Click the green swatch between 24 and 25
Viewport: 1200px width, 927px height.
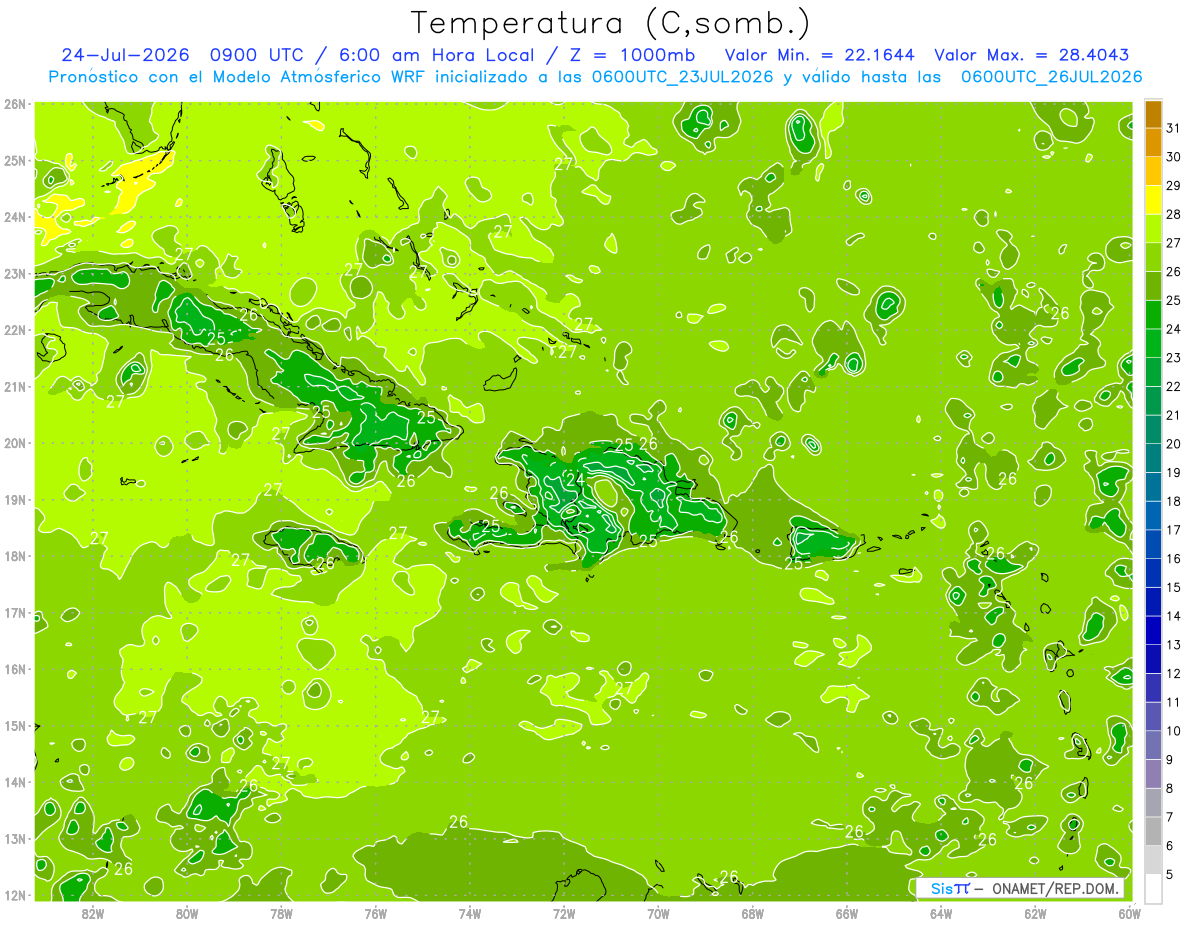(x=1153, y=315)
